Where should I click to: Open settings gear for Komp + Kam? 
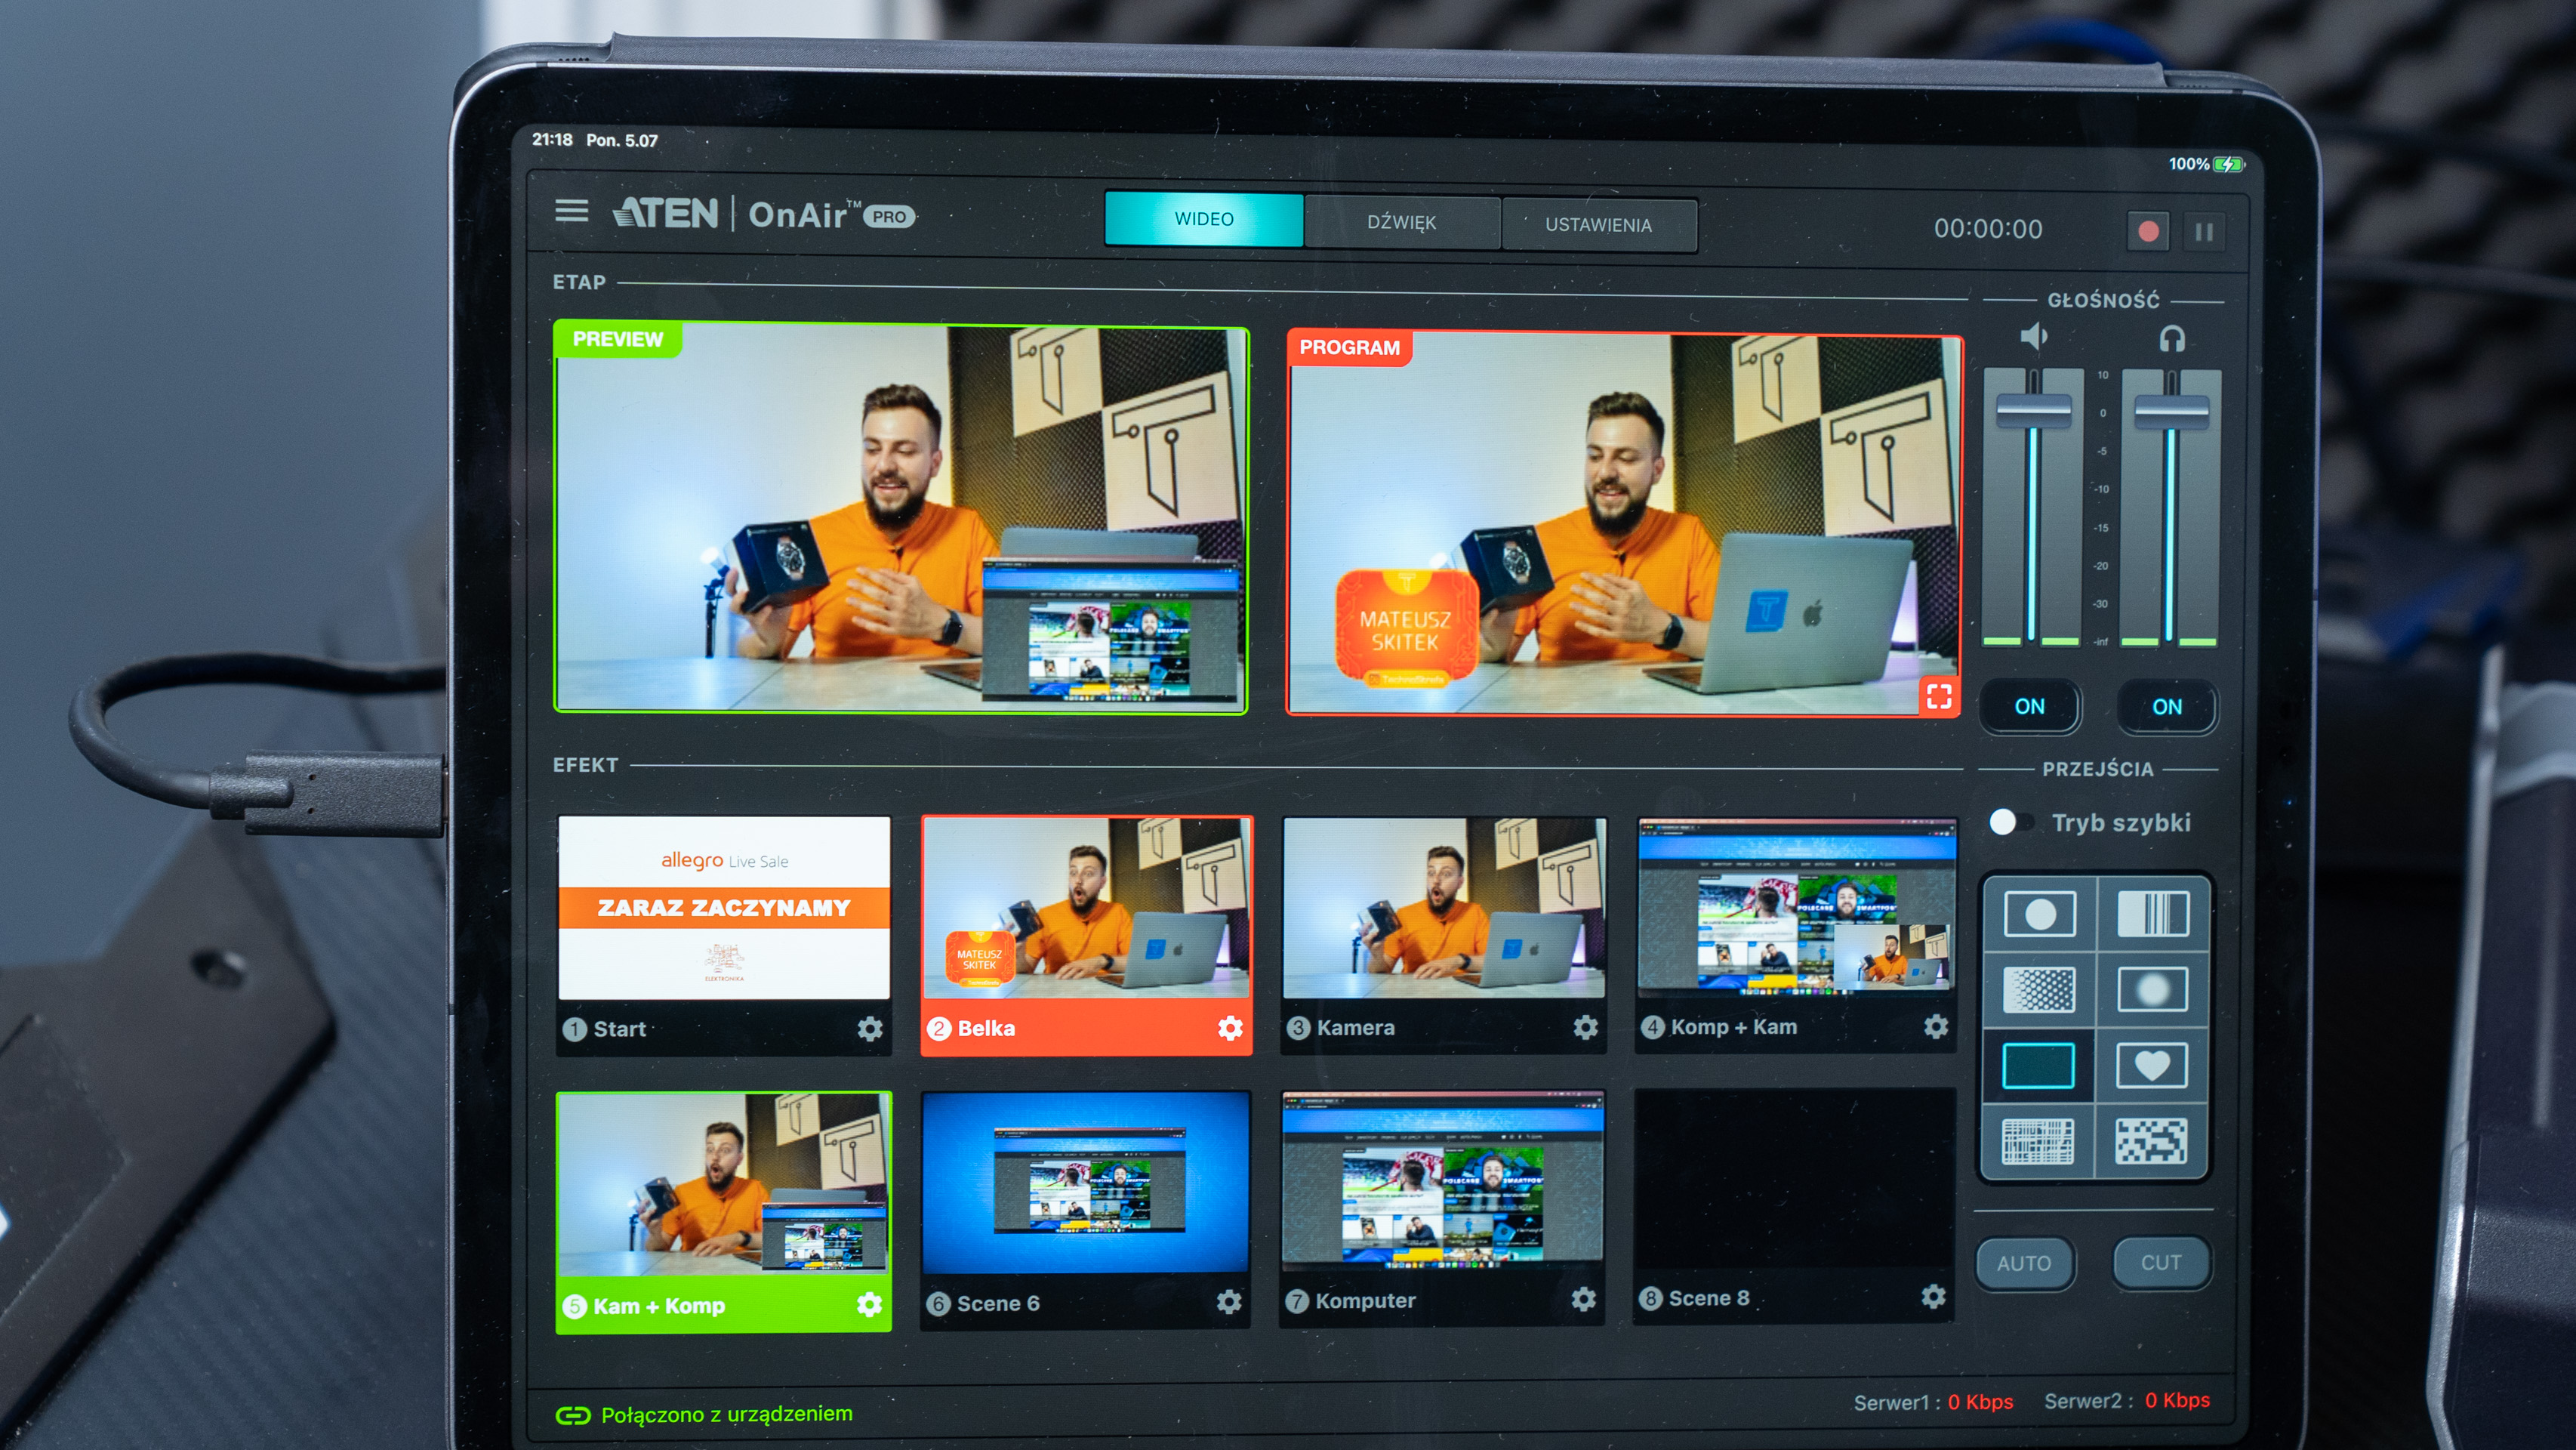click(1936, 1026)
